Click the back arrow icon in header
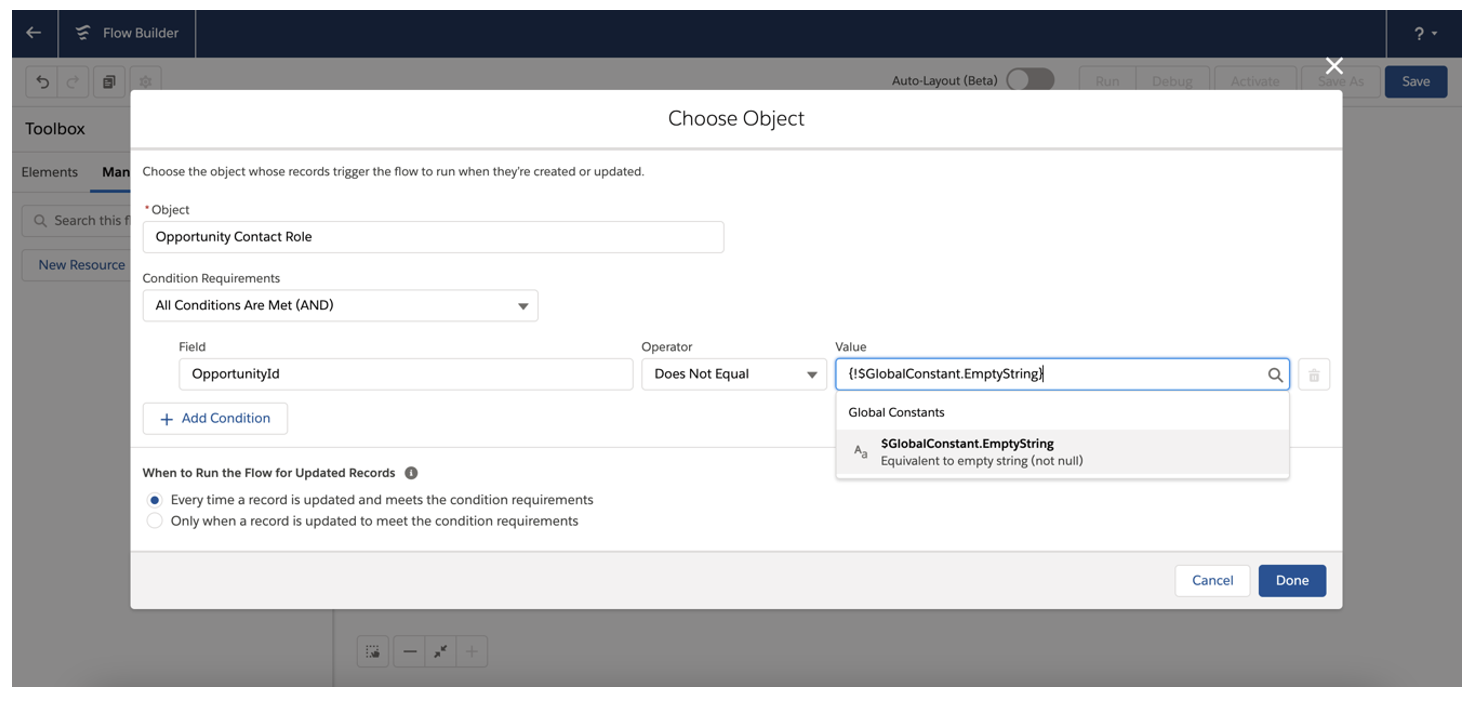This screenshot has width=1476, height=706. (34, 33)
